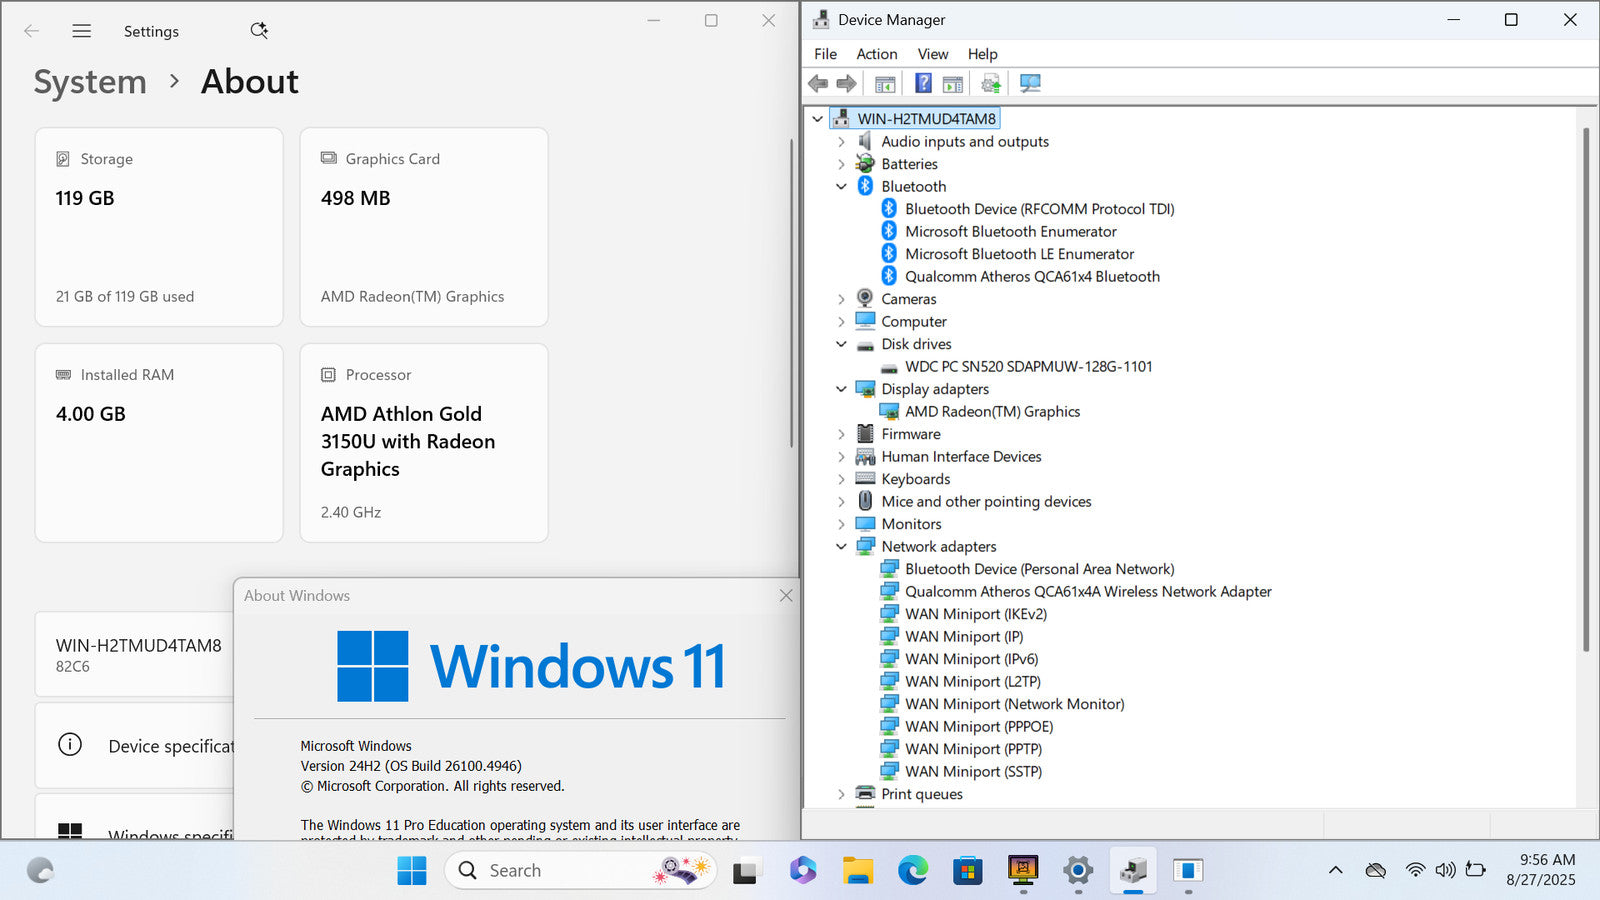
Task: Expand the Keyboards device category
Action: tap(841, 479)
